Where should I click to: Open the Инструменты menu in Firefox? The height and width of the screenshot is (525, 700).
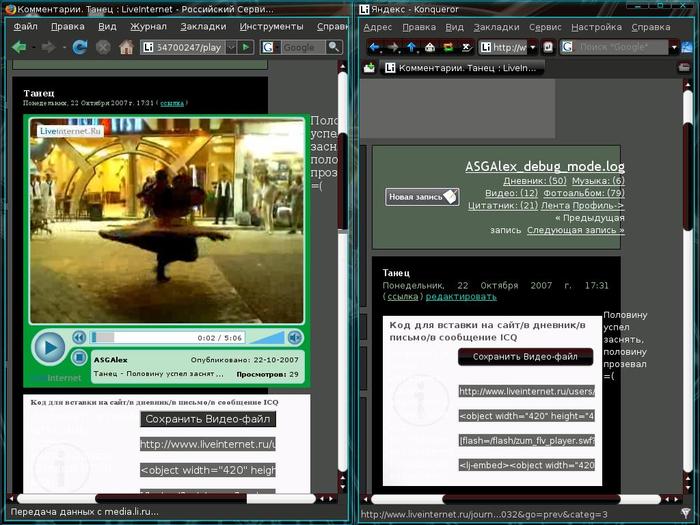pyautogui.click(x=271, y=26)
